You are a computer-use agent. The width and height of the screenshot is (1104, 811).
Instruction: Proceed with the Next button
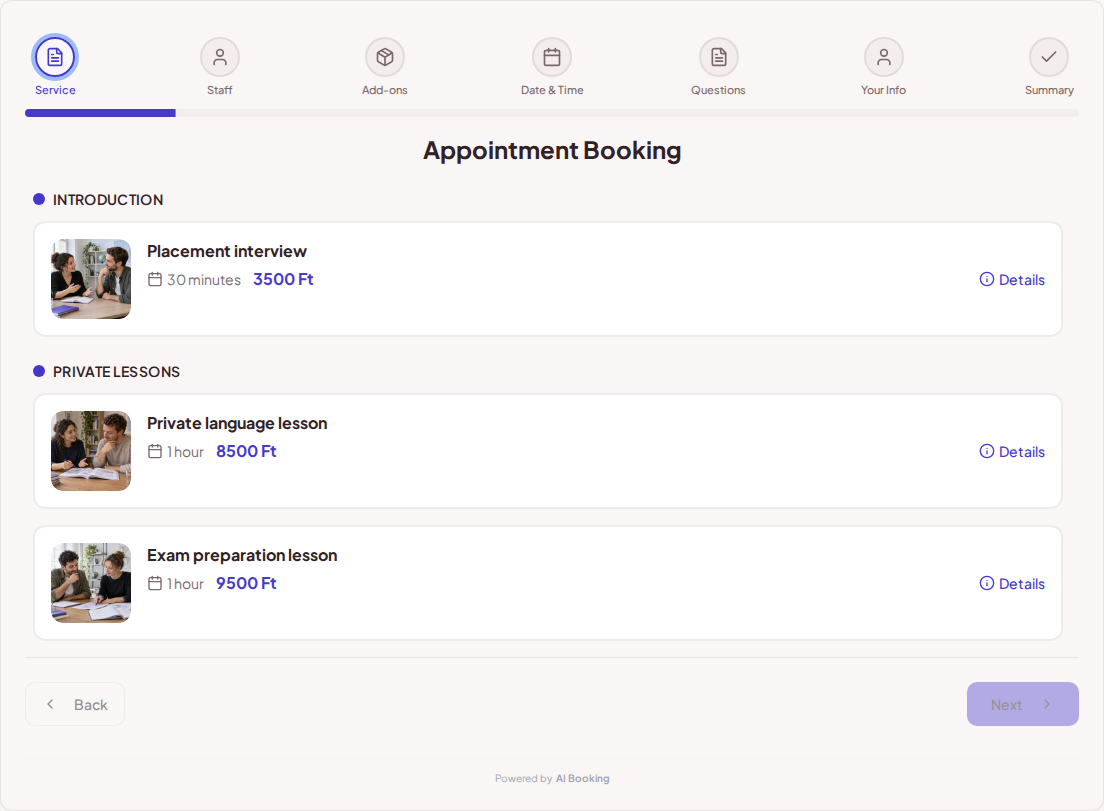click(1022, 704)
